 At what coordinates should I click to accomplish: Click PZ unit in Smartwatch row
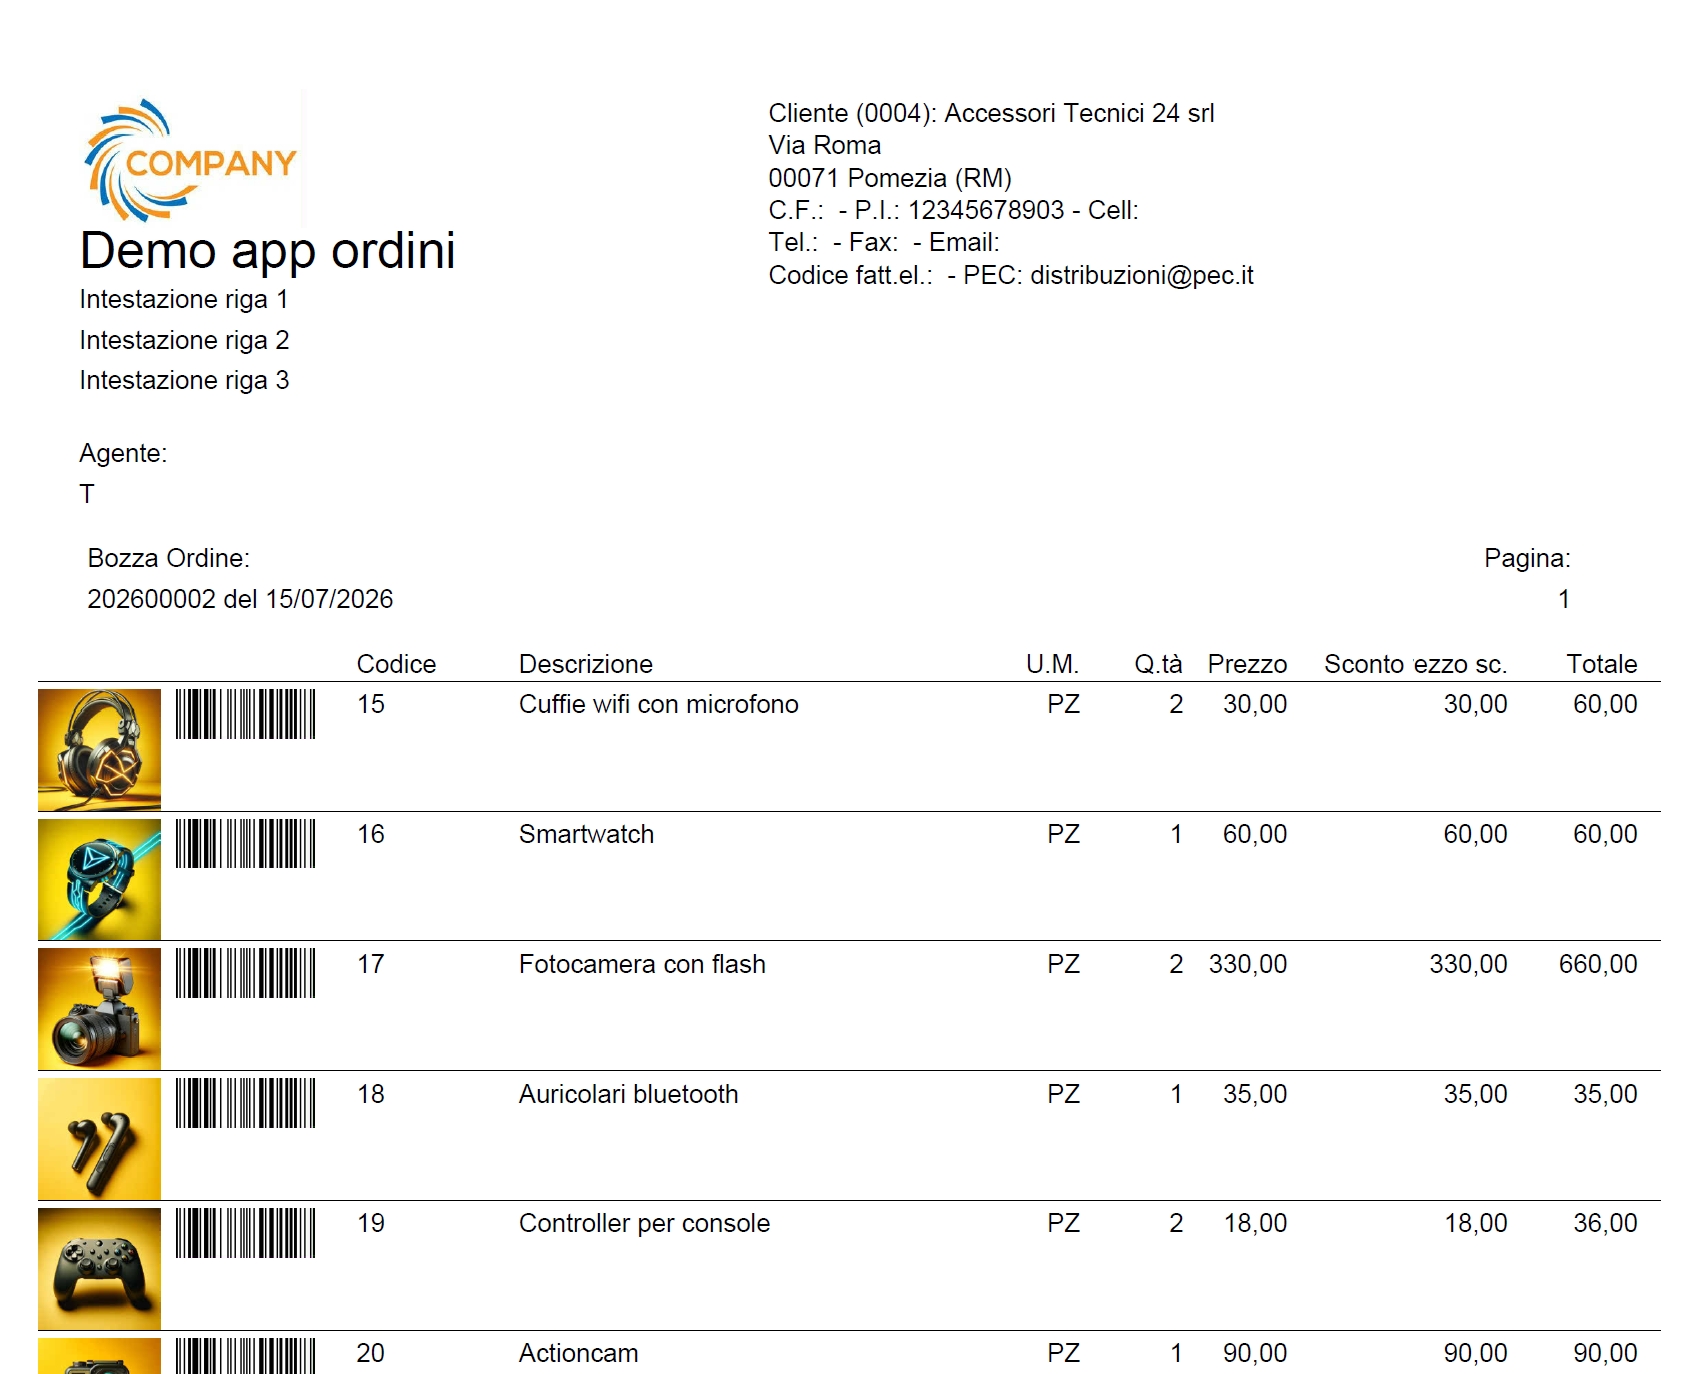point(1064,834)
